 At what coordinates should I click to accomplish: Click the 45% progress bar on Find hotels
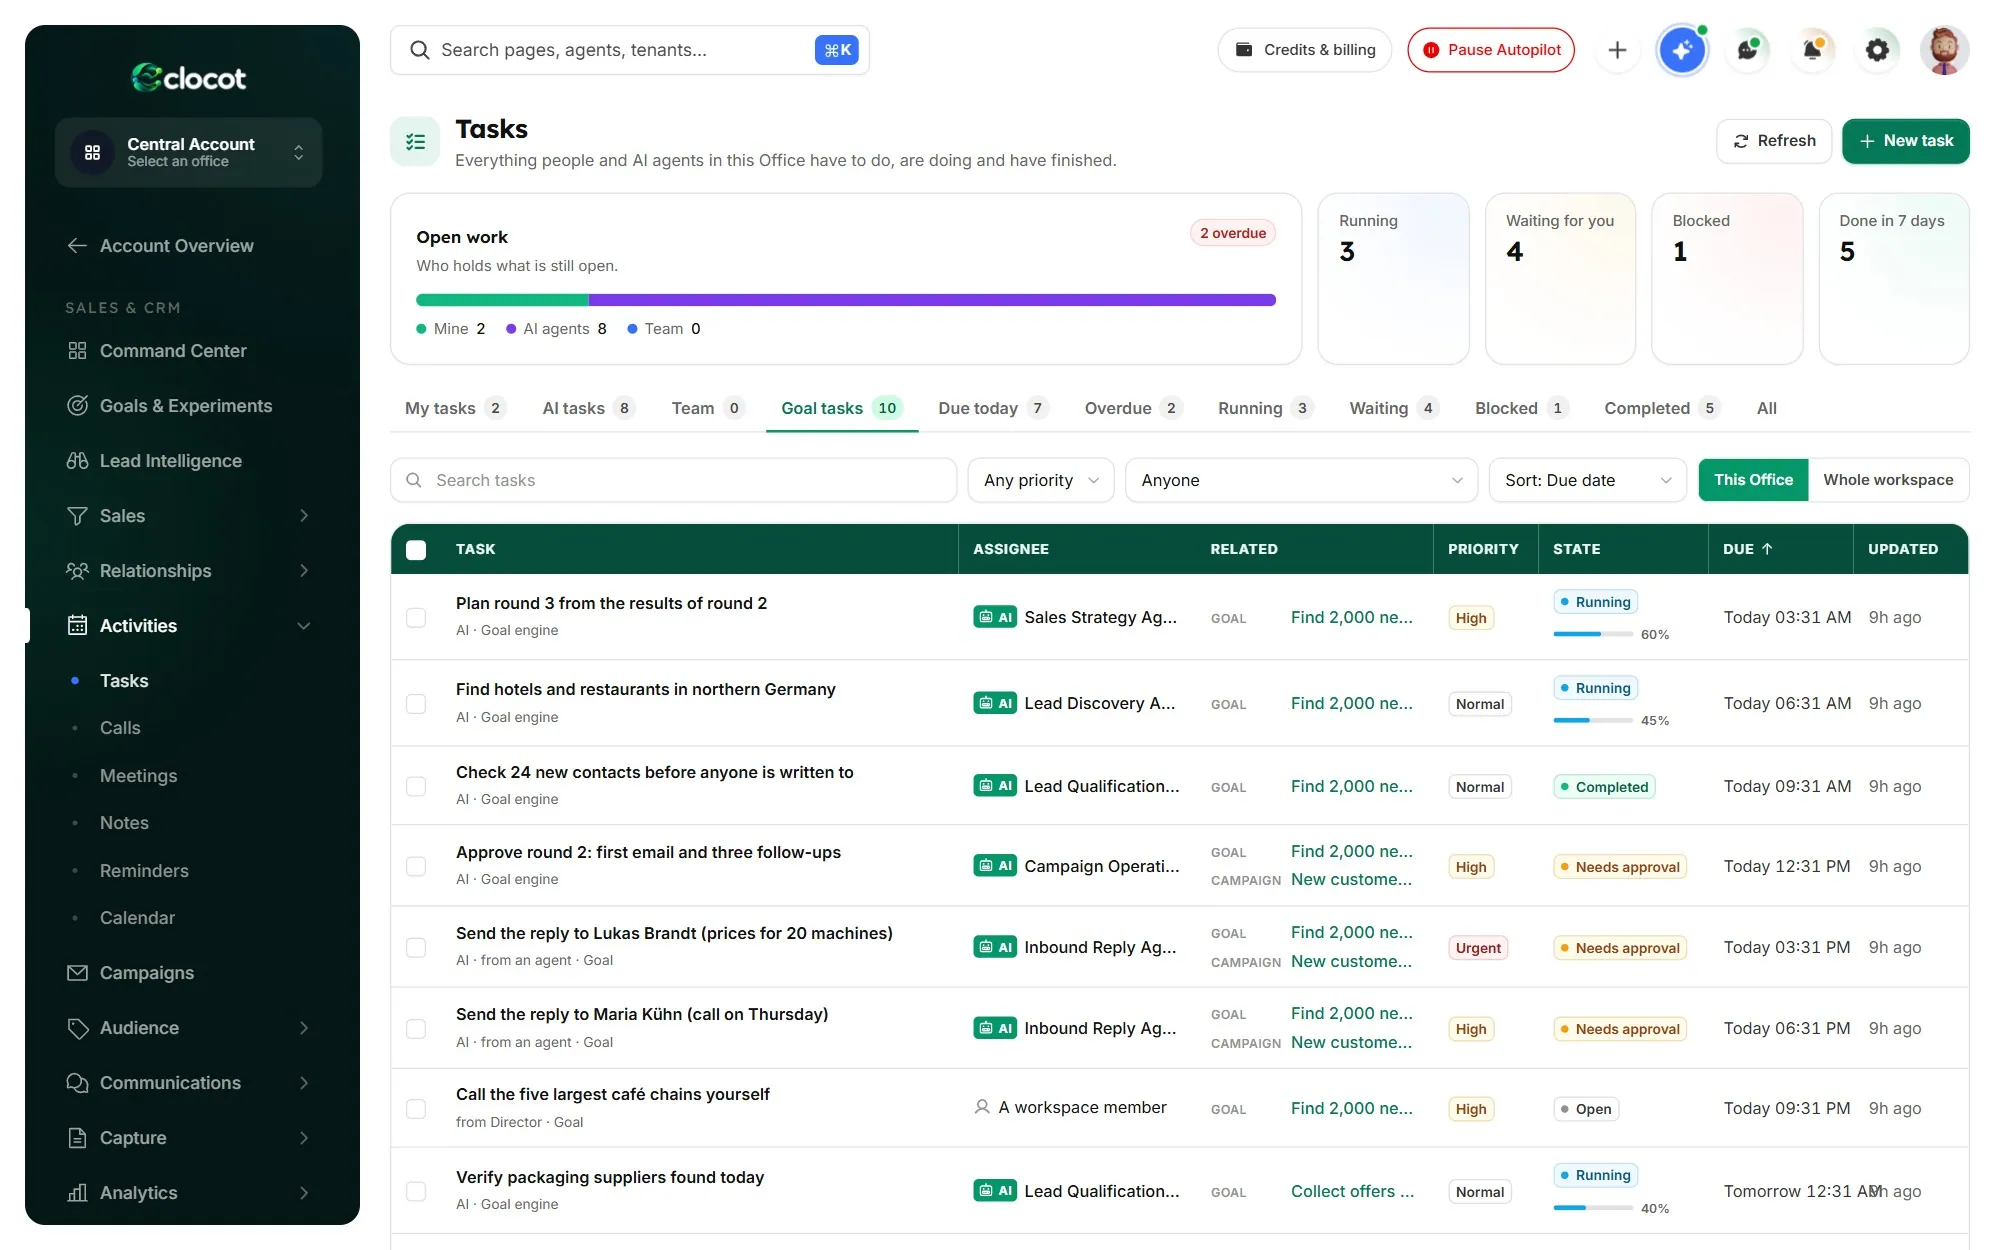pos(1593,720)
